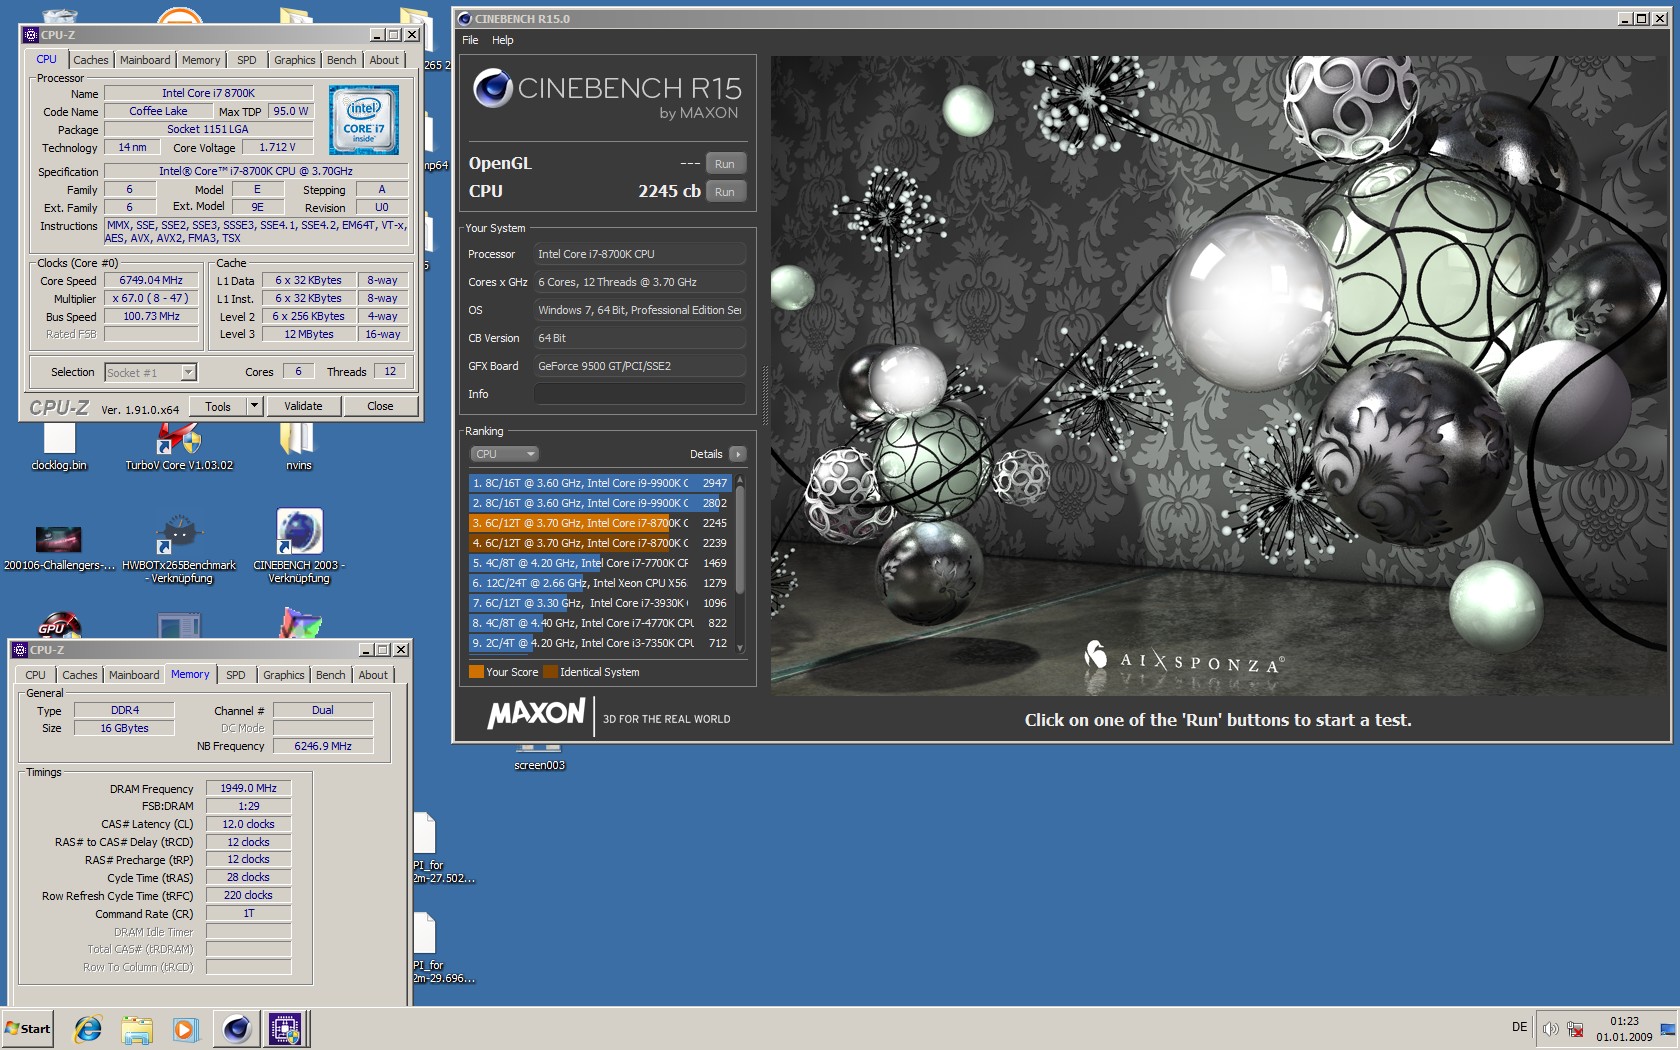
Task: Click the DRAM Frequency 1949.0 MHz value
Action: 248,788
